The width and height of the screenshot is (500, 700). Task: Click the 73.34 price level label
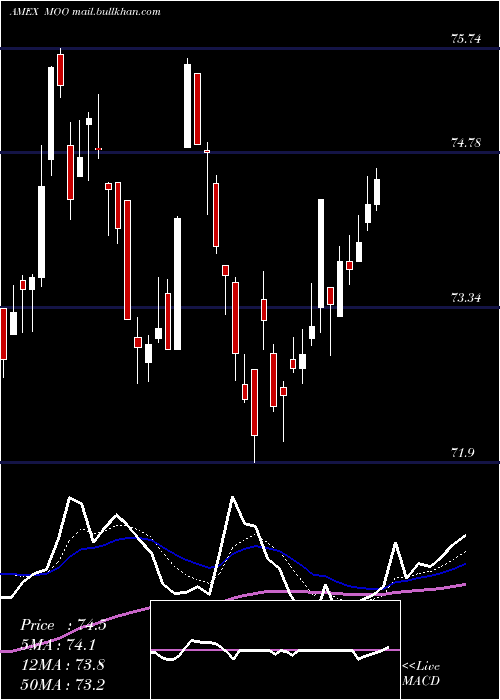[x=466, y=298]
